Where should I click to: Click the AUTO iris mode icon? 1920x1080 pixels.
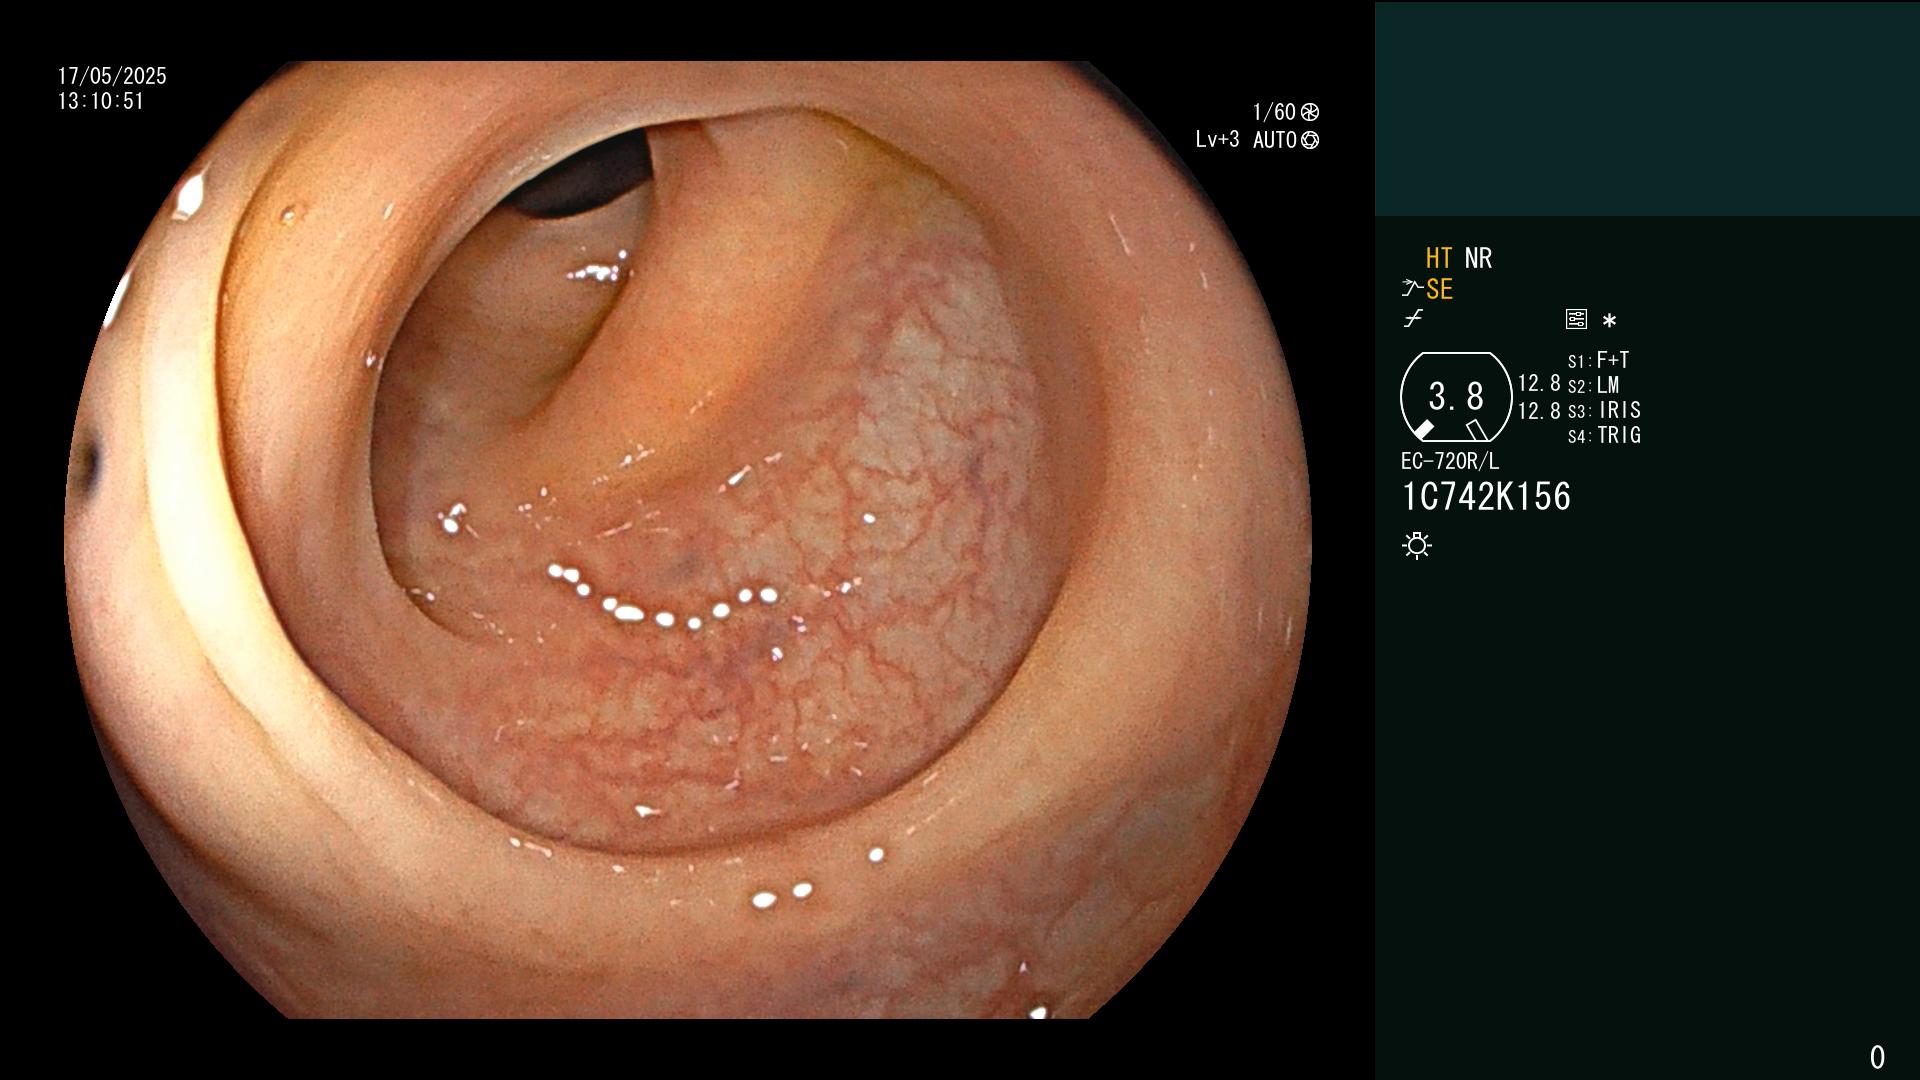[1310, 140]
